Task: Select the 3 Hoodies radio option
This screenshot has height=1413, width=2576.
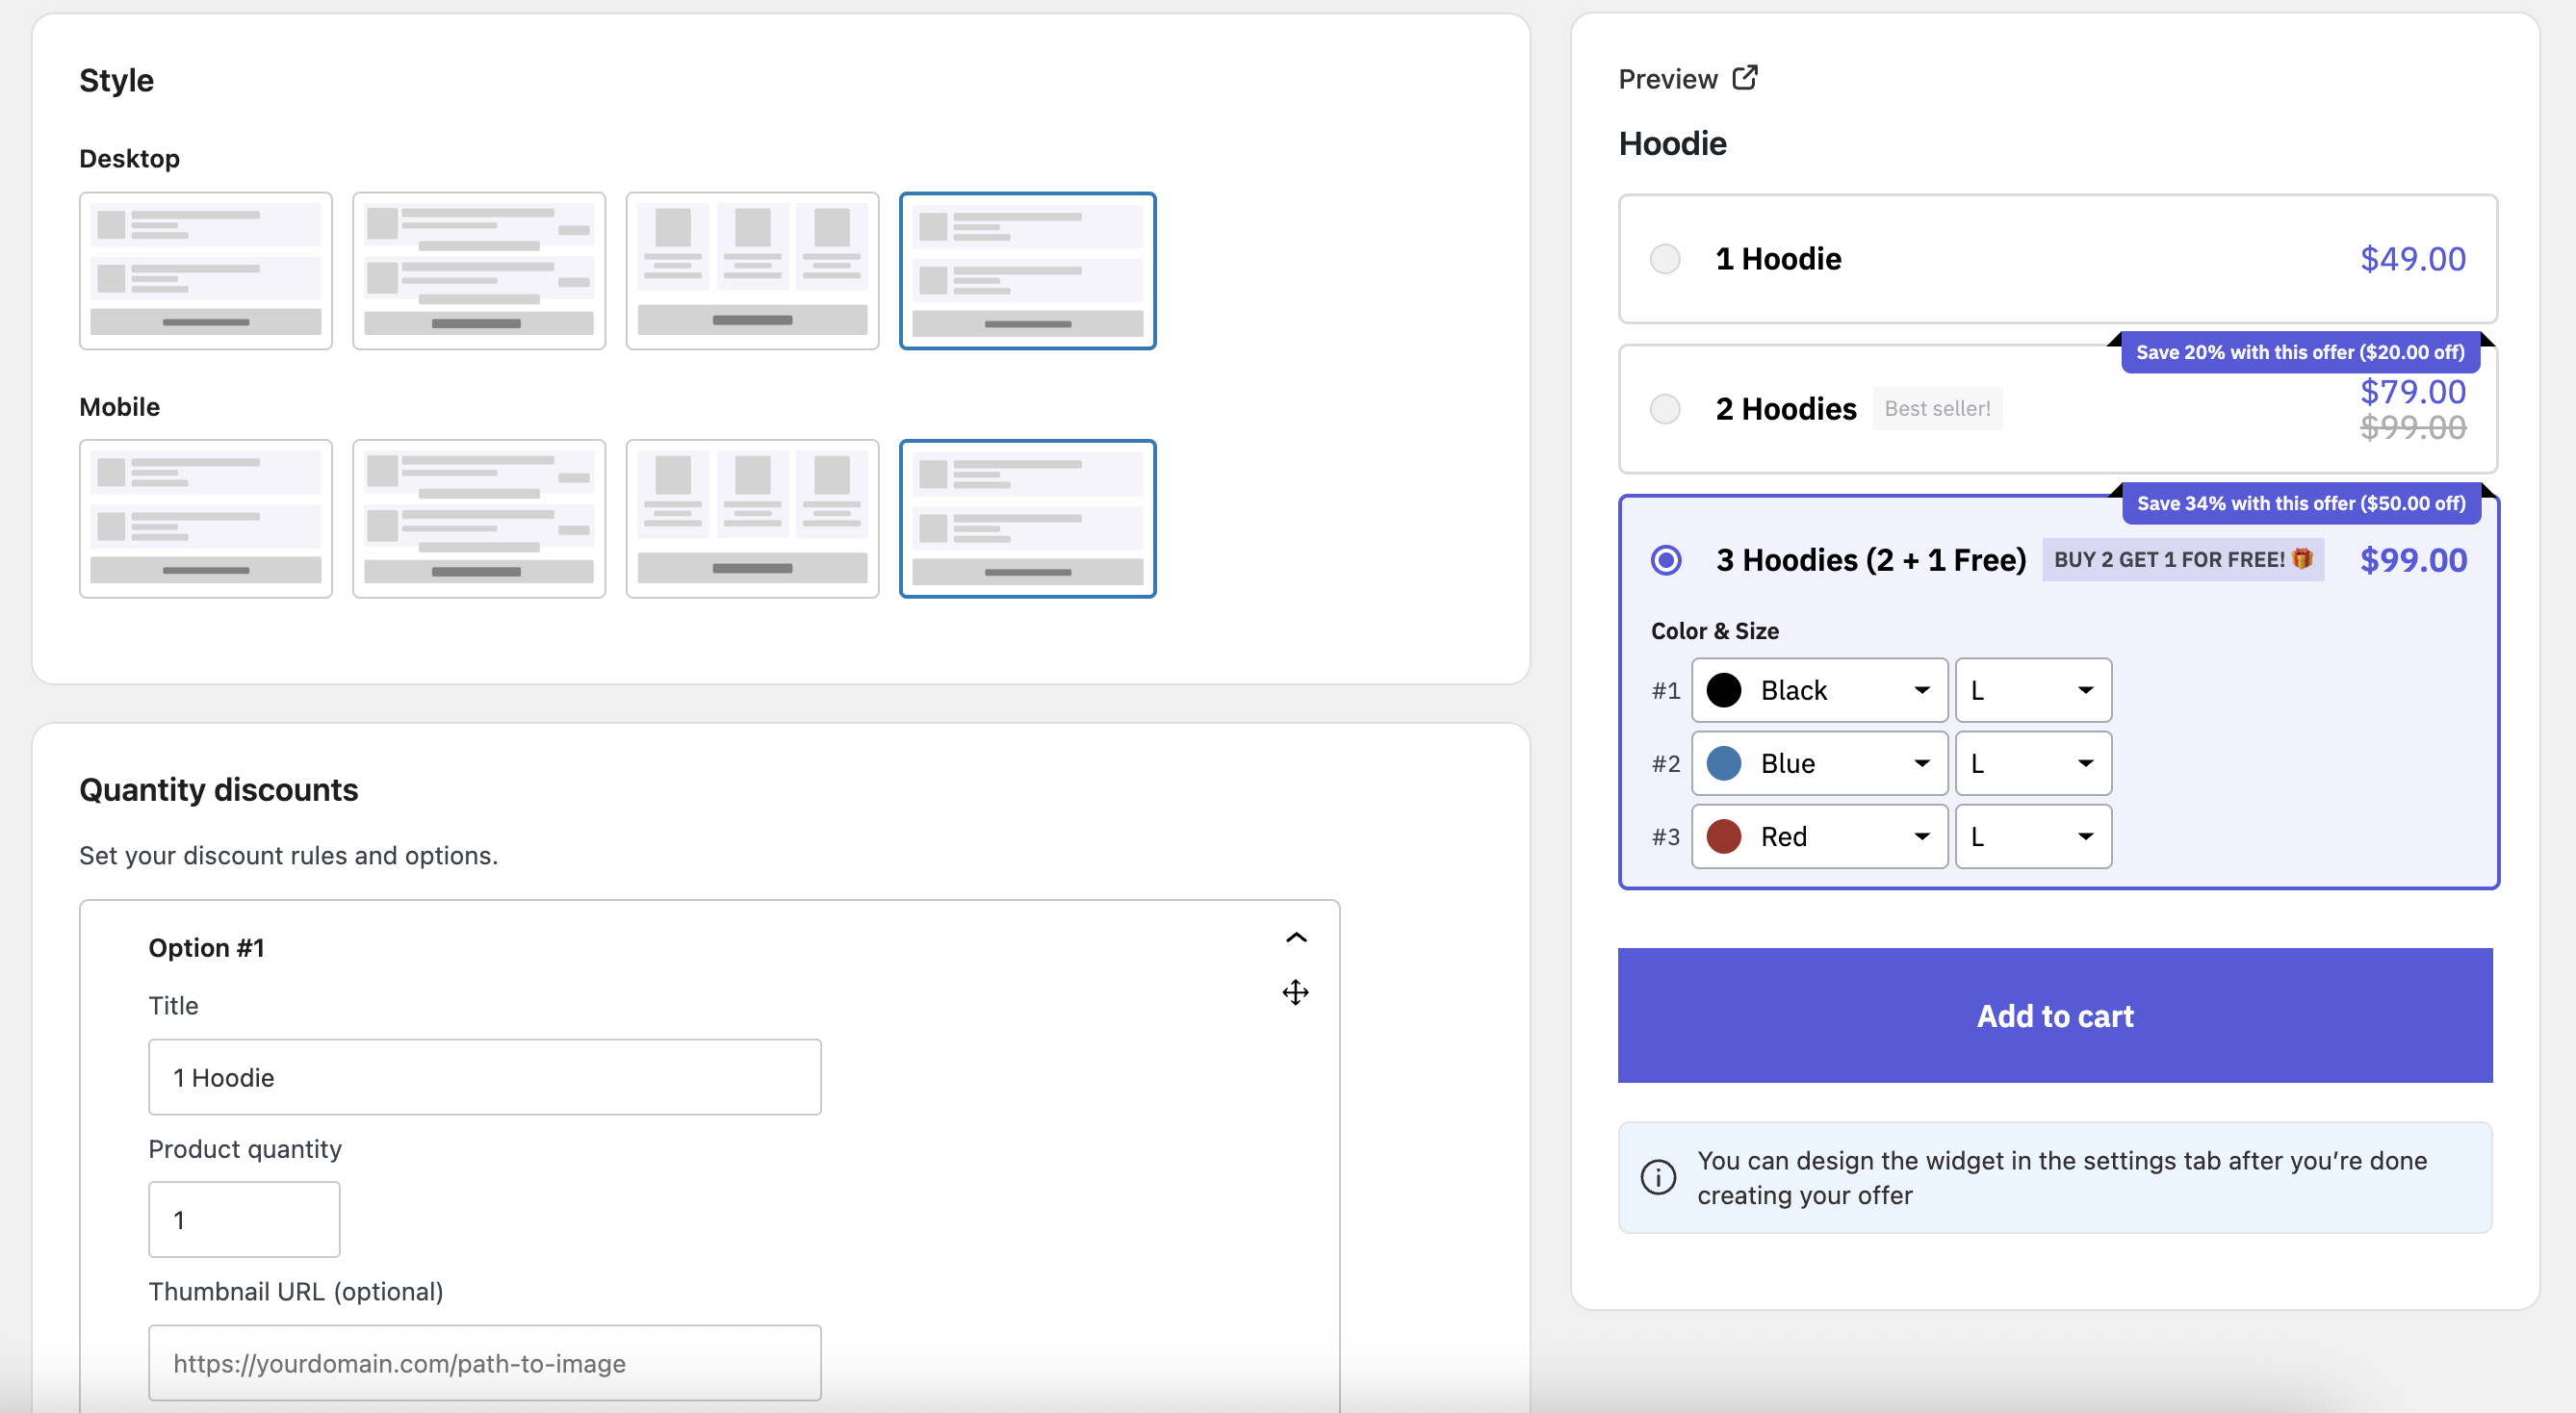Action: pyautogui.click(x=1666, y=560)
